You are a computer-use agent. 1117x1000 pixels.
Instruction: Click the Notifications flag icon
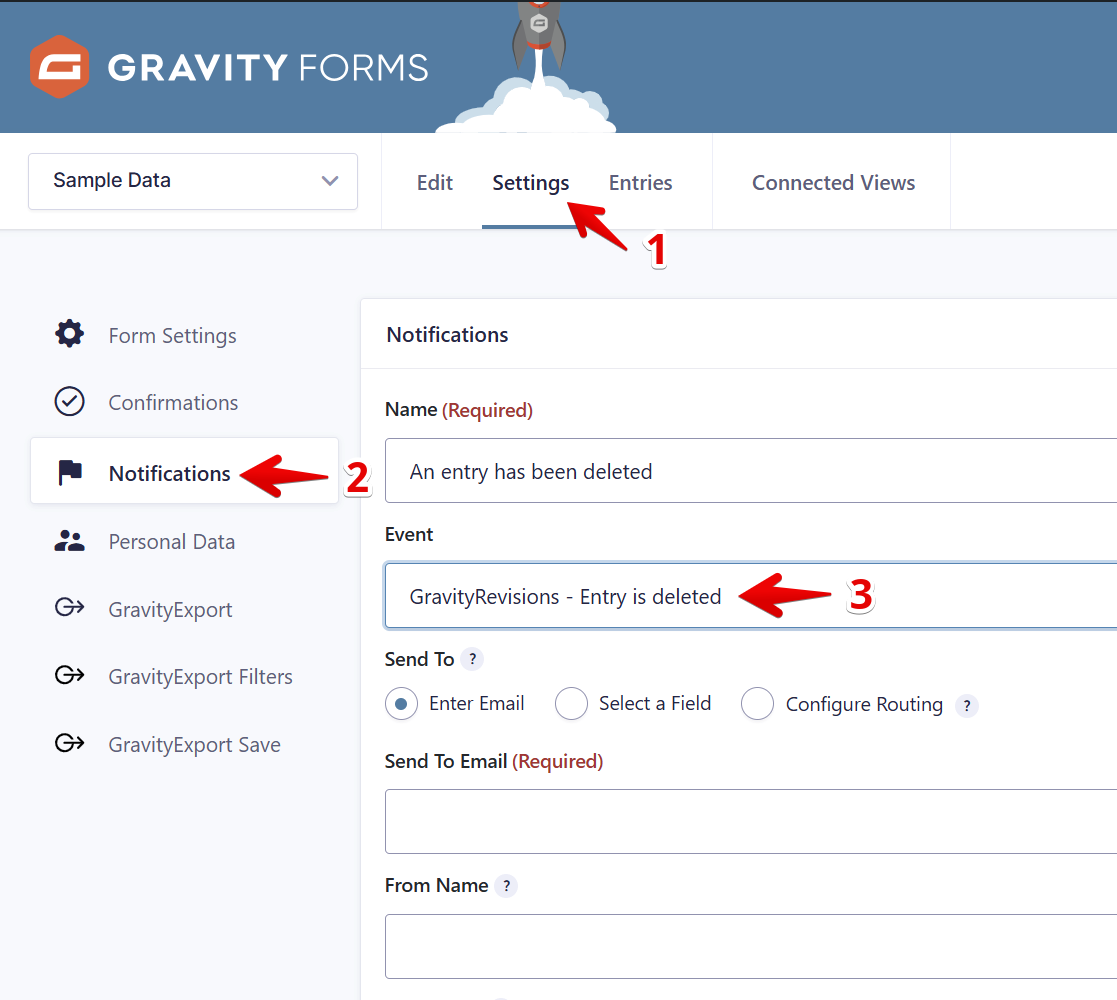(69, 473)
